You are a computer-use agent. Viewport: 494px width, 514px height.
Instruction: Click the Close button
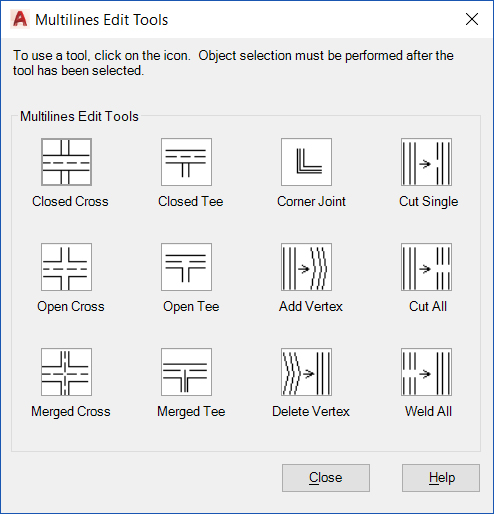tap(326, 478)
